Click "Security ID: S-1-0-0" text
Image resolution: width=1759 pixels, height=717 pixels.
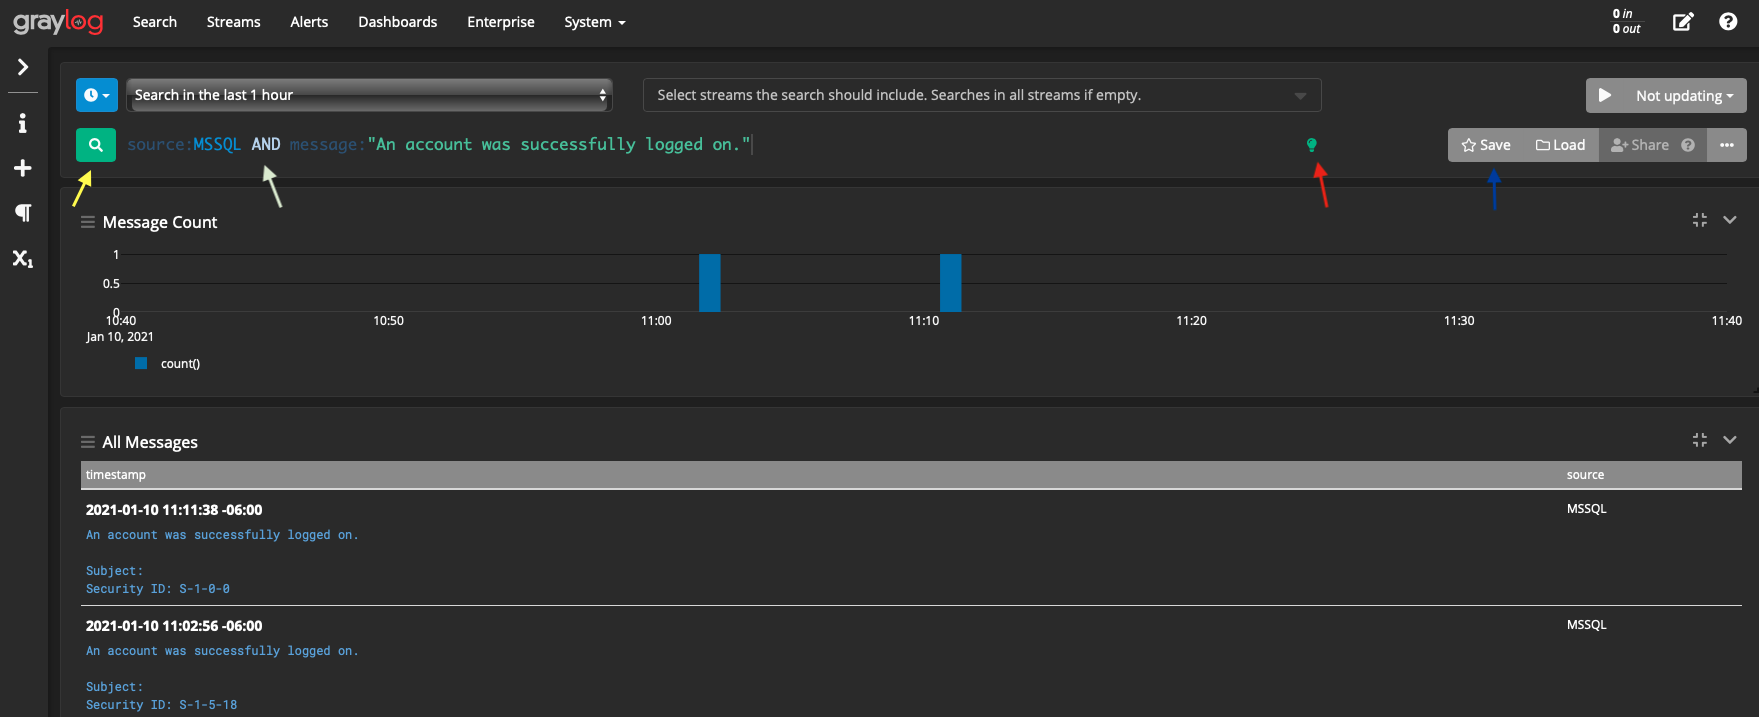click(158, 589)
